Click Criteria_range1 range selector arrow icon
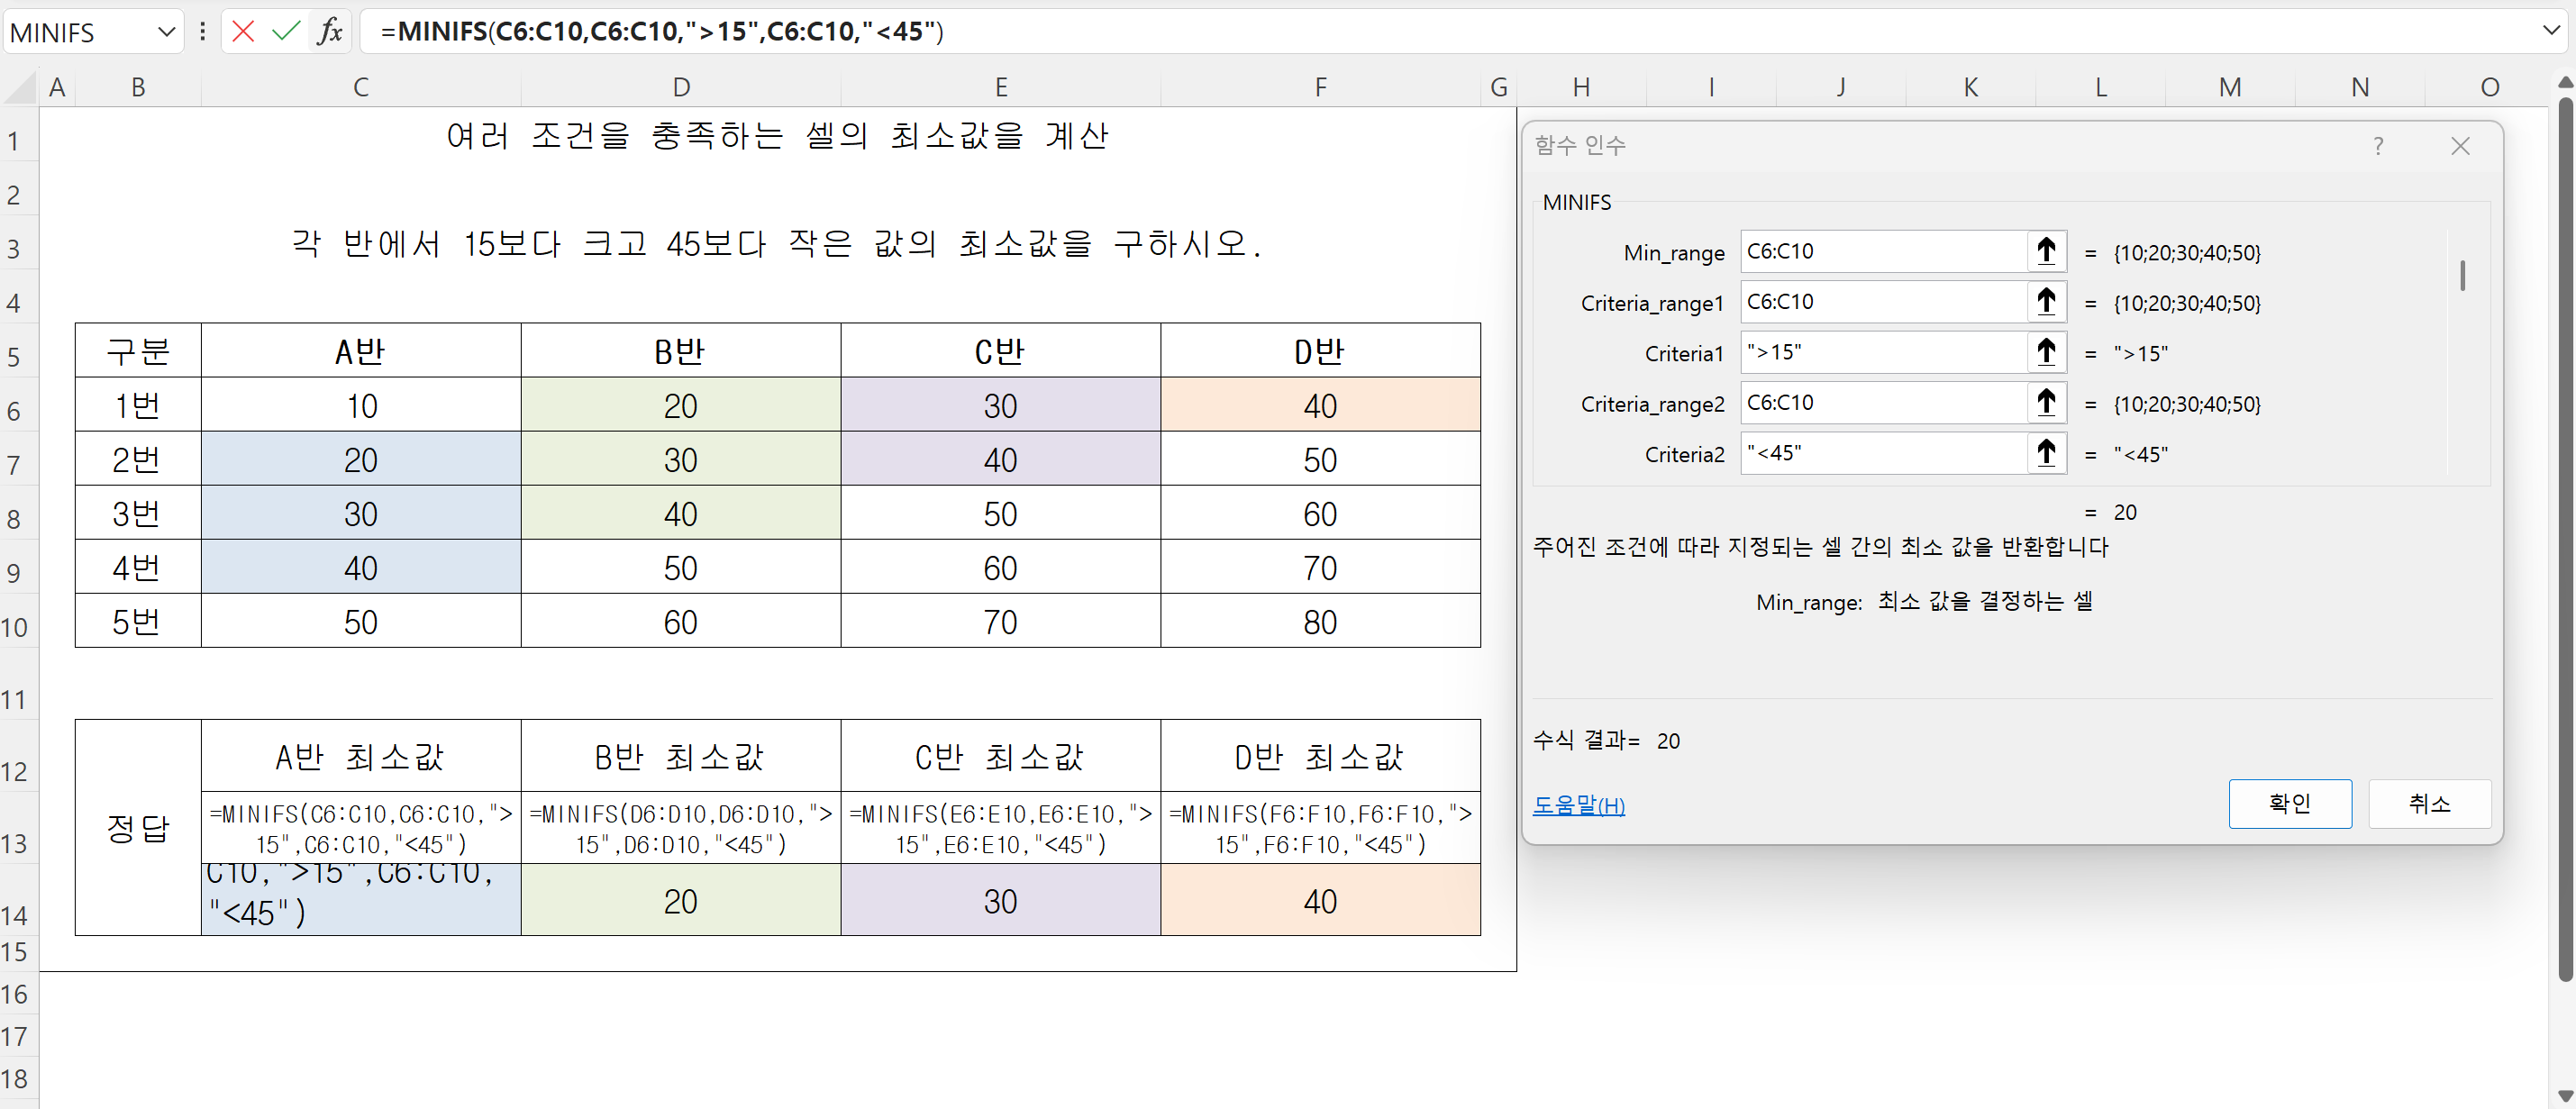Image resolution: width=2576 pixels, height=1109 pixels. point(2046,302)
